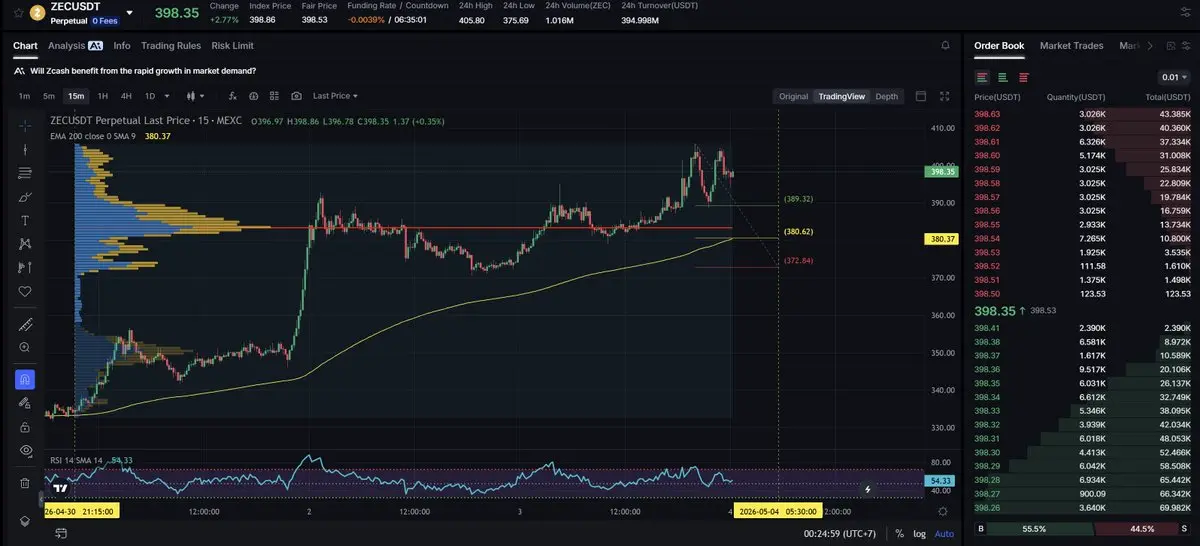Select the 1m timeframe
The width and height of the screenshot is (1200, 546).
pyautogui.click(x=24, y=96)
